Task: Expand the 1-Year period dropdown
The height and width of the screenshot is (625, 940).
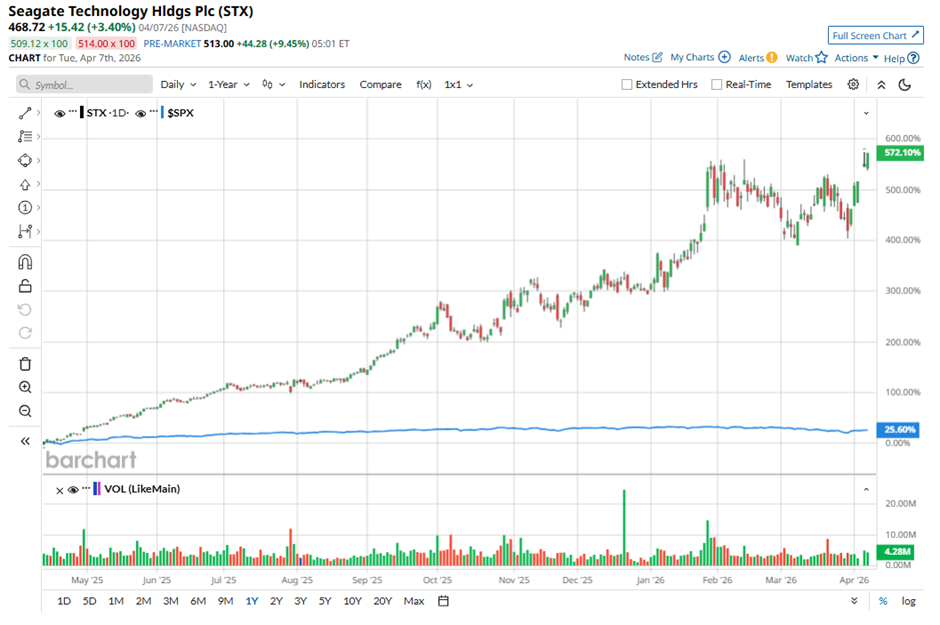Action: (229, 85)
